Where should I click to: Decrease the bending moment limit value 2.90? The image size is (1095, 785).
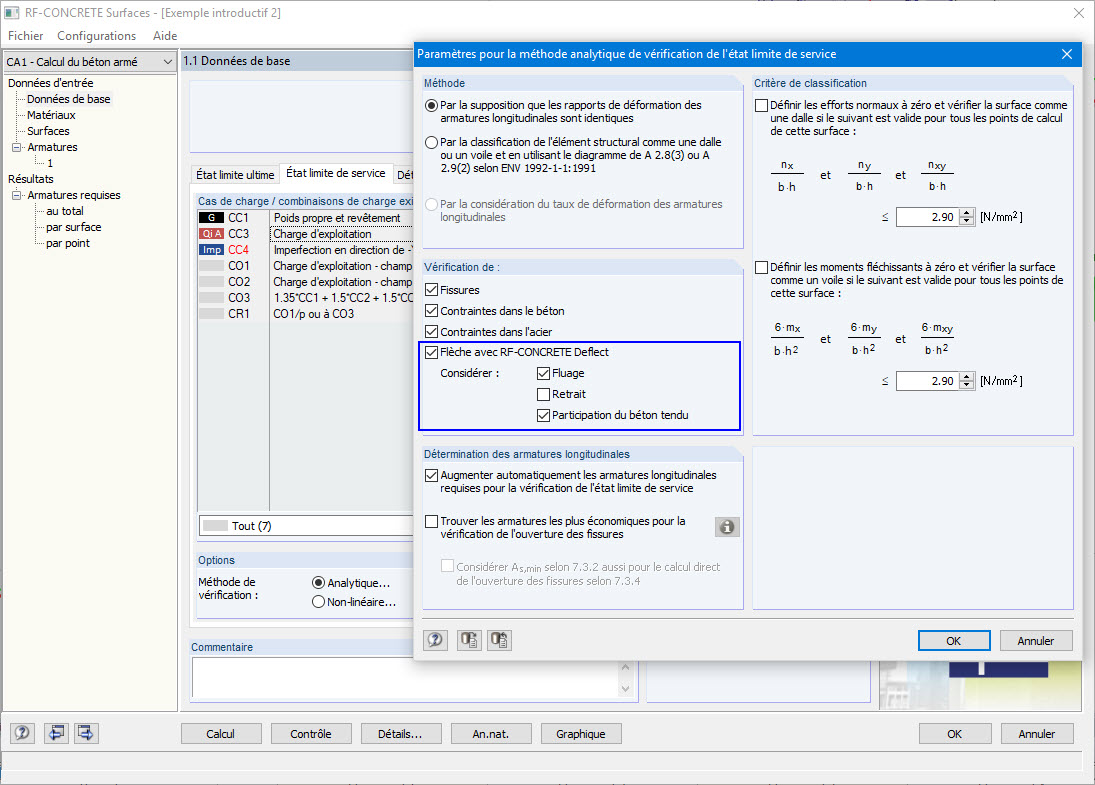point(967,386)
